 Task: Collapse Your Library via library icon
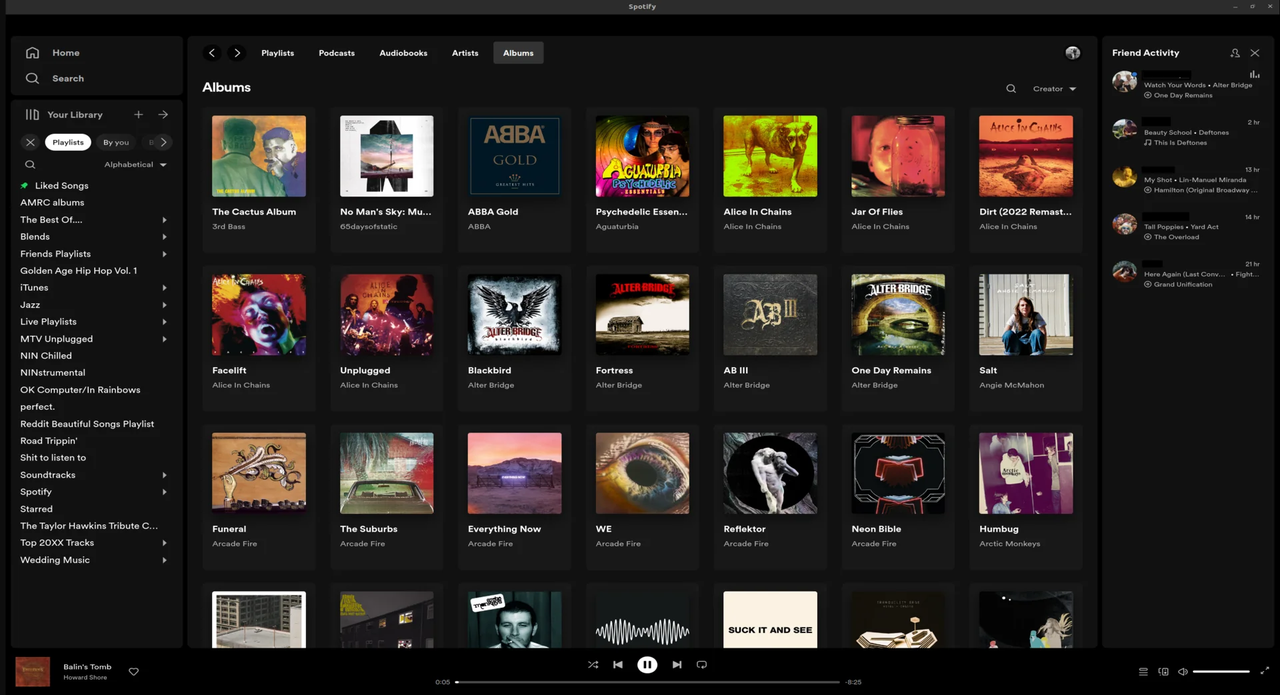(x=32, y=115)
